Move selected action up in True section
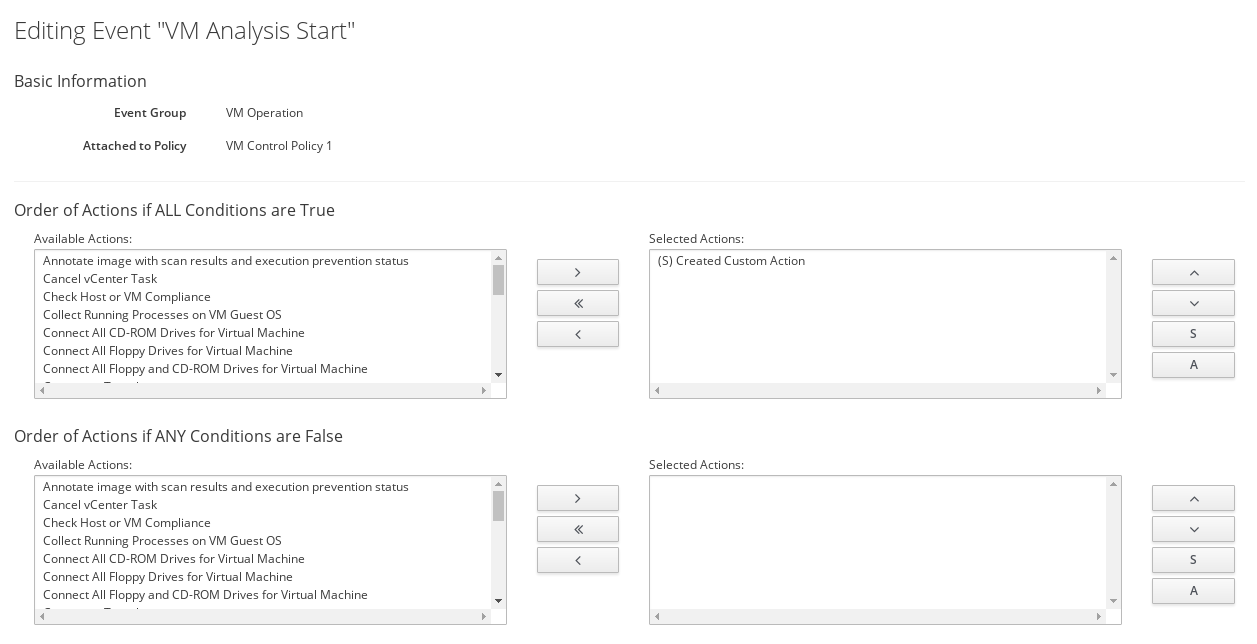The width and height of the screenshot is (1257, 644). (x=1193, y=272)
